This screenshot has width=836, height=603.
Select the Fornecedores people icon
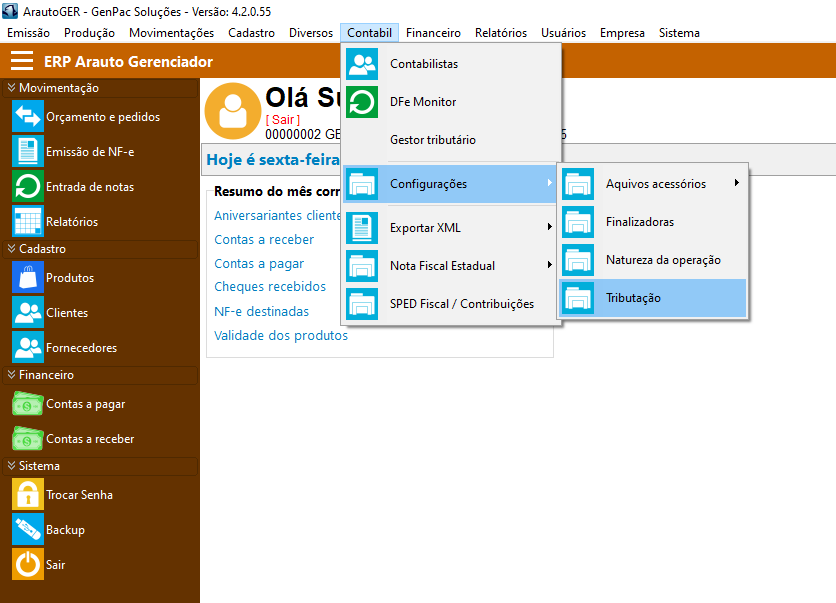click(x=27, y=348)
